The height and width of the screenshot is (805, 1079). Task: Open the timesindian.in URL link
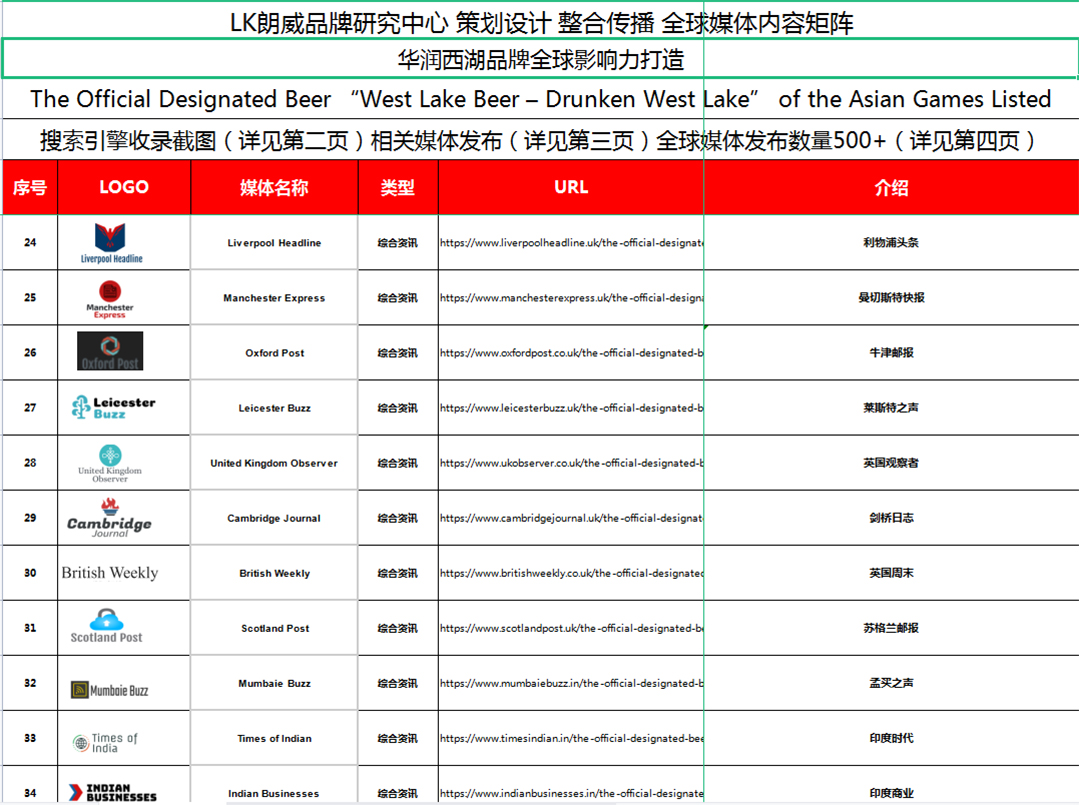pos(571,738)
